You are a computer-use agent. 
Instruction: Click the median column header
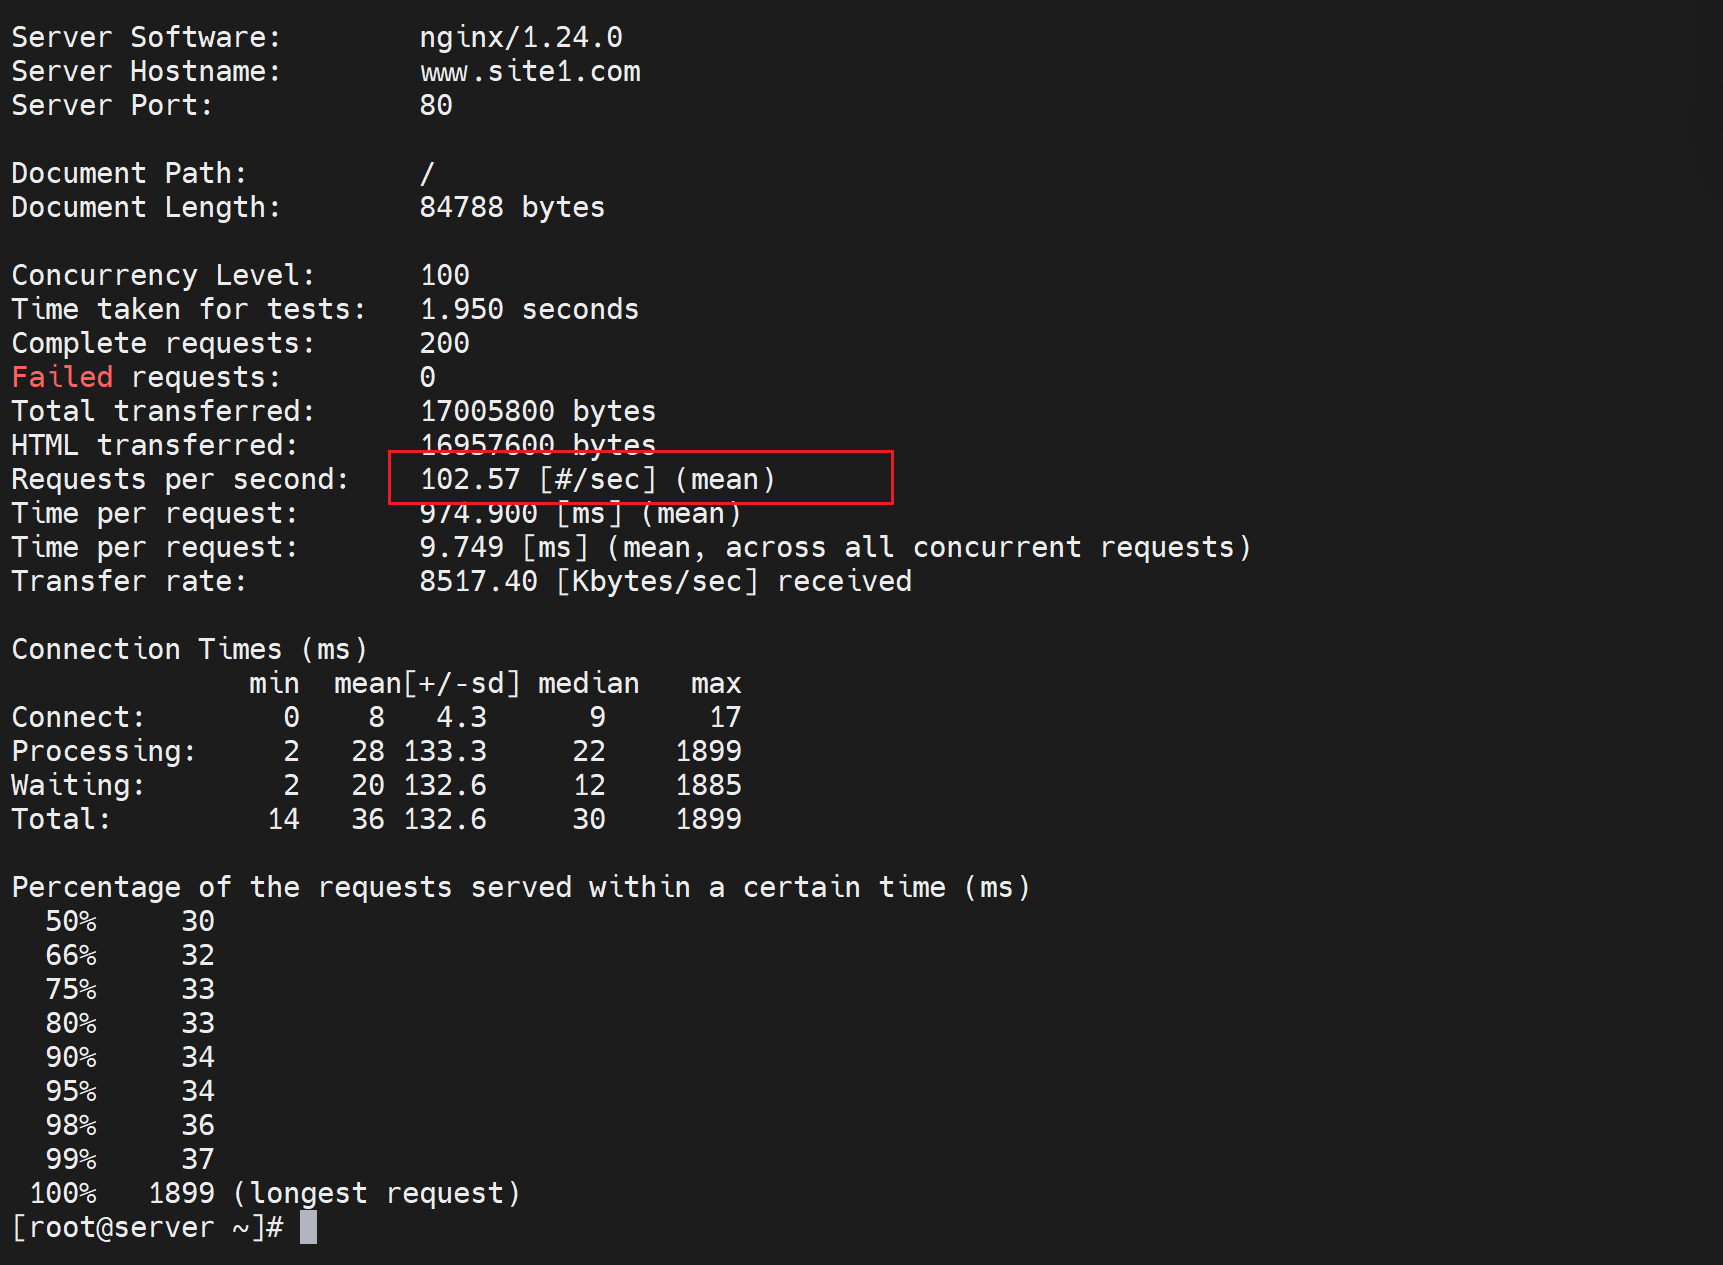pos(588,684)
